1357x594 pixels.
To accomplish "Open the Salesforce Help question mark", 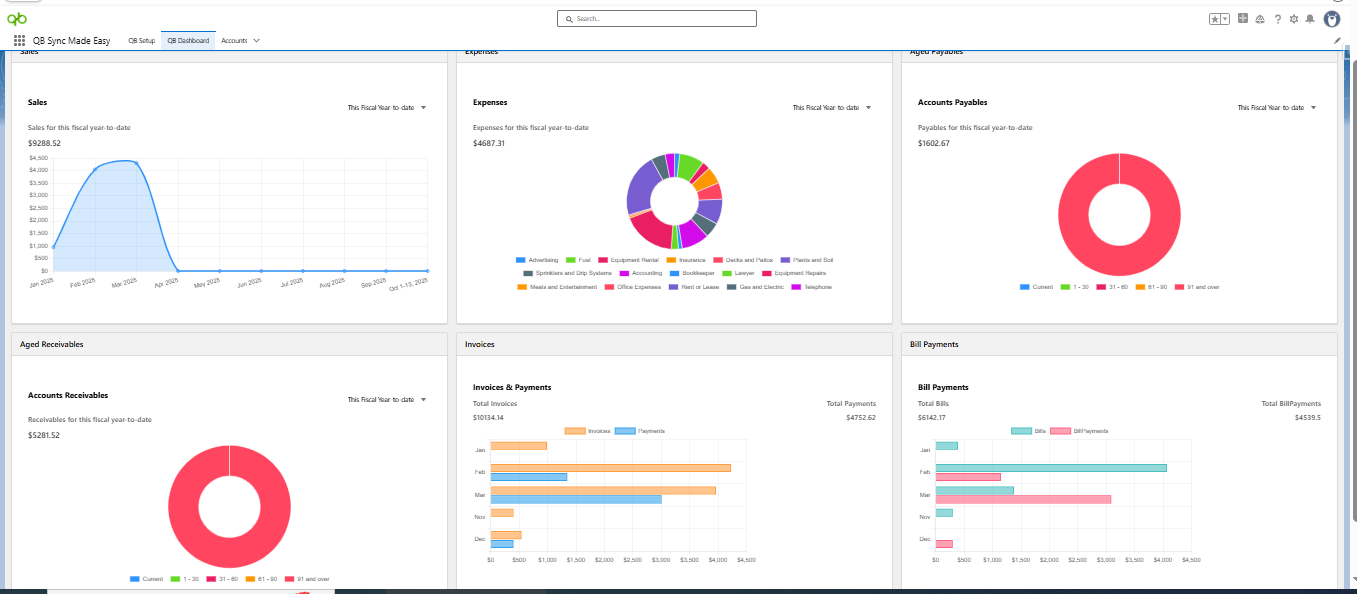I will (x=1277, y=19).
